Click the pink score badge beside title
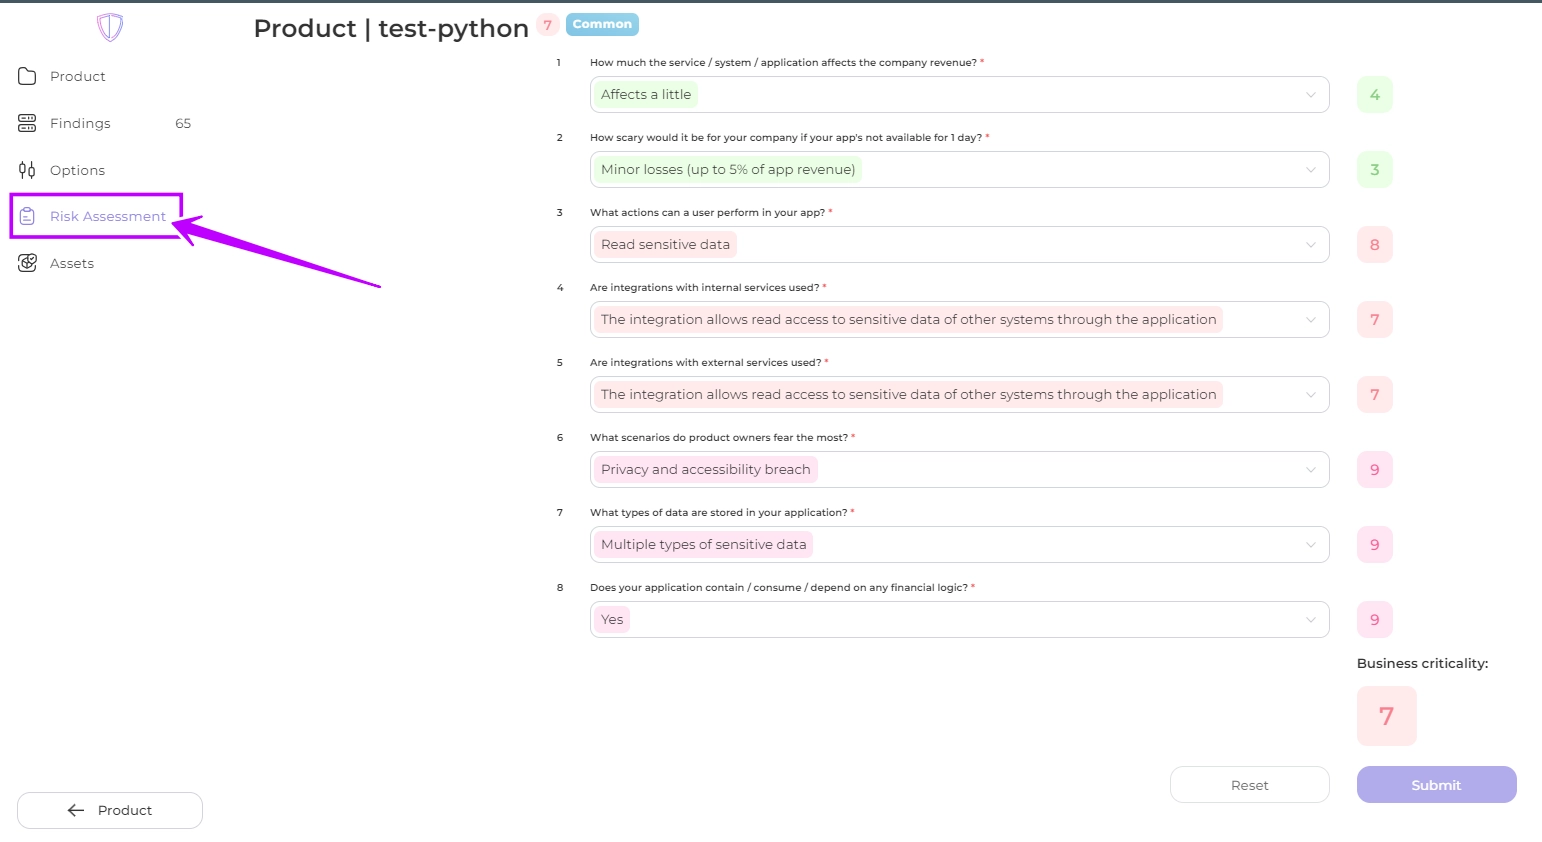This screenshot has height=842, width=1542. [x=547, y=25]
